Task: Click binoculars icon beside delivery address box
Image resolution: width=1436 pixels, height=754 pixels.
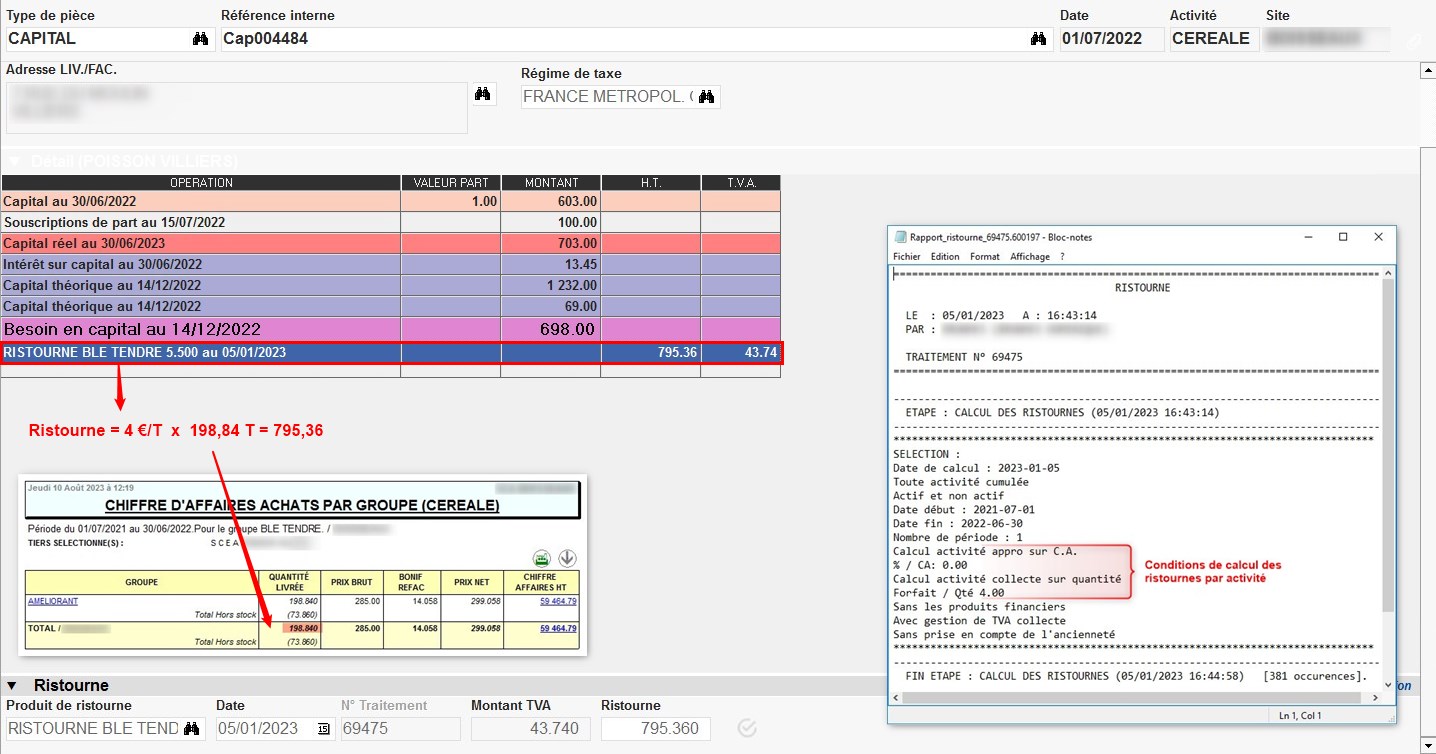Action: [483, 94]
